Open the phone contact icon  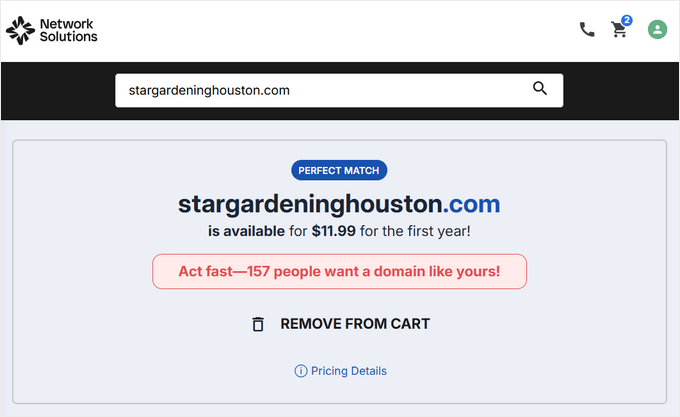[x=587, y=29]
